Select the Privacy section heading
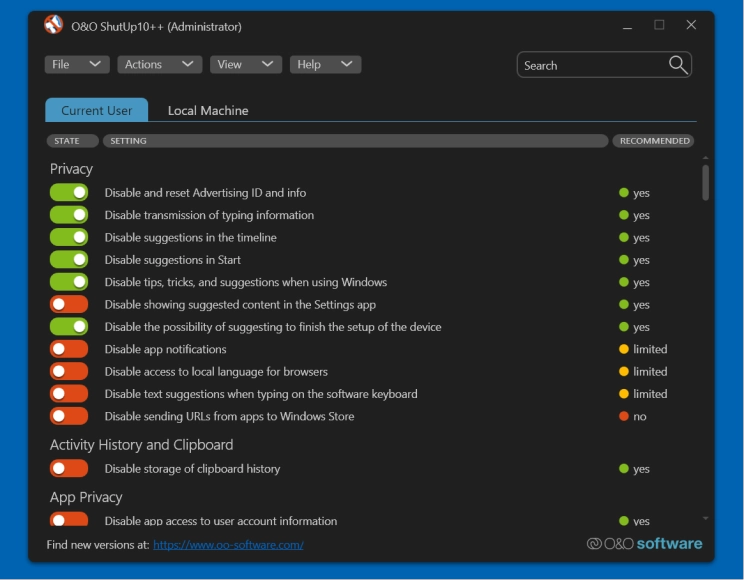 tap(71, 169)
